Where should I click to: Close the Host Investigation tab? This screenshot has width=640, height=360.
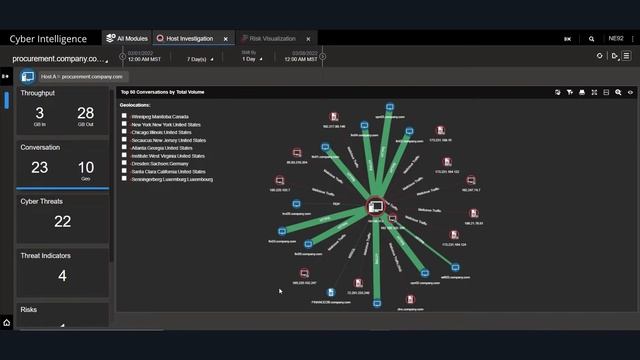click(x=226, y=39)
